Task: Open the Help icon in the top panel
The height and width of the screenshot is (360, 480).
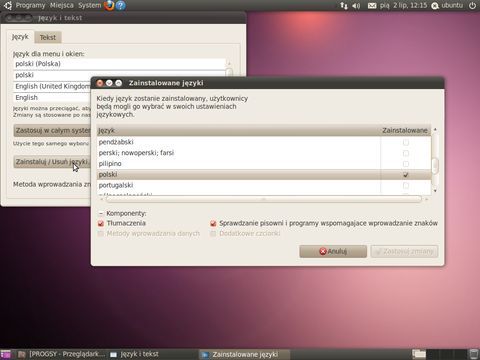Action: point(121,5)
